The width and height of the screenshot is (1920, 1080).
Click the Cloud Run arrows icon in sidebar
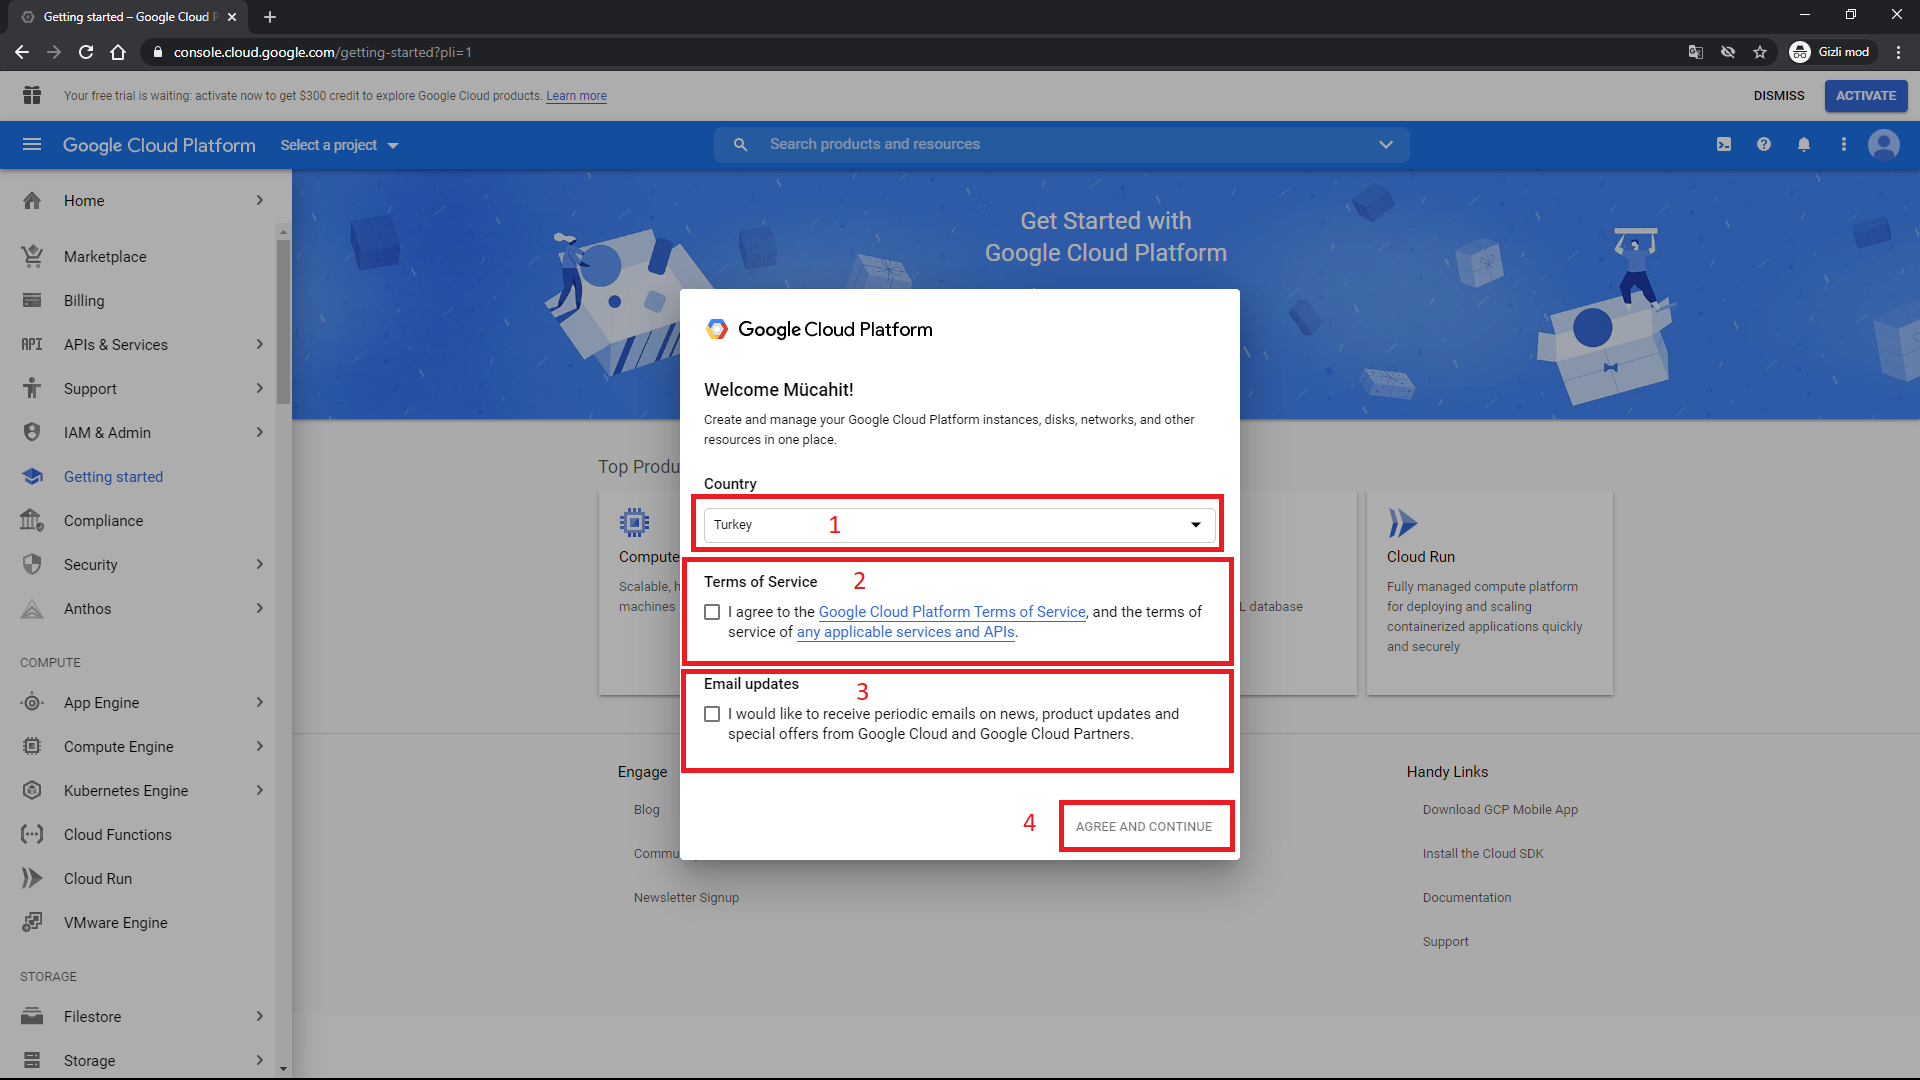32,878
